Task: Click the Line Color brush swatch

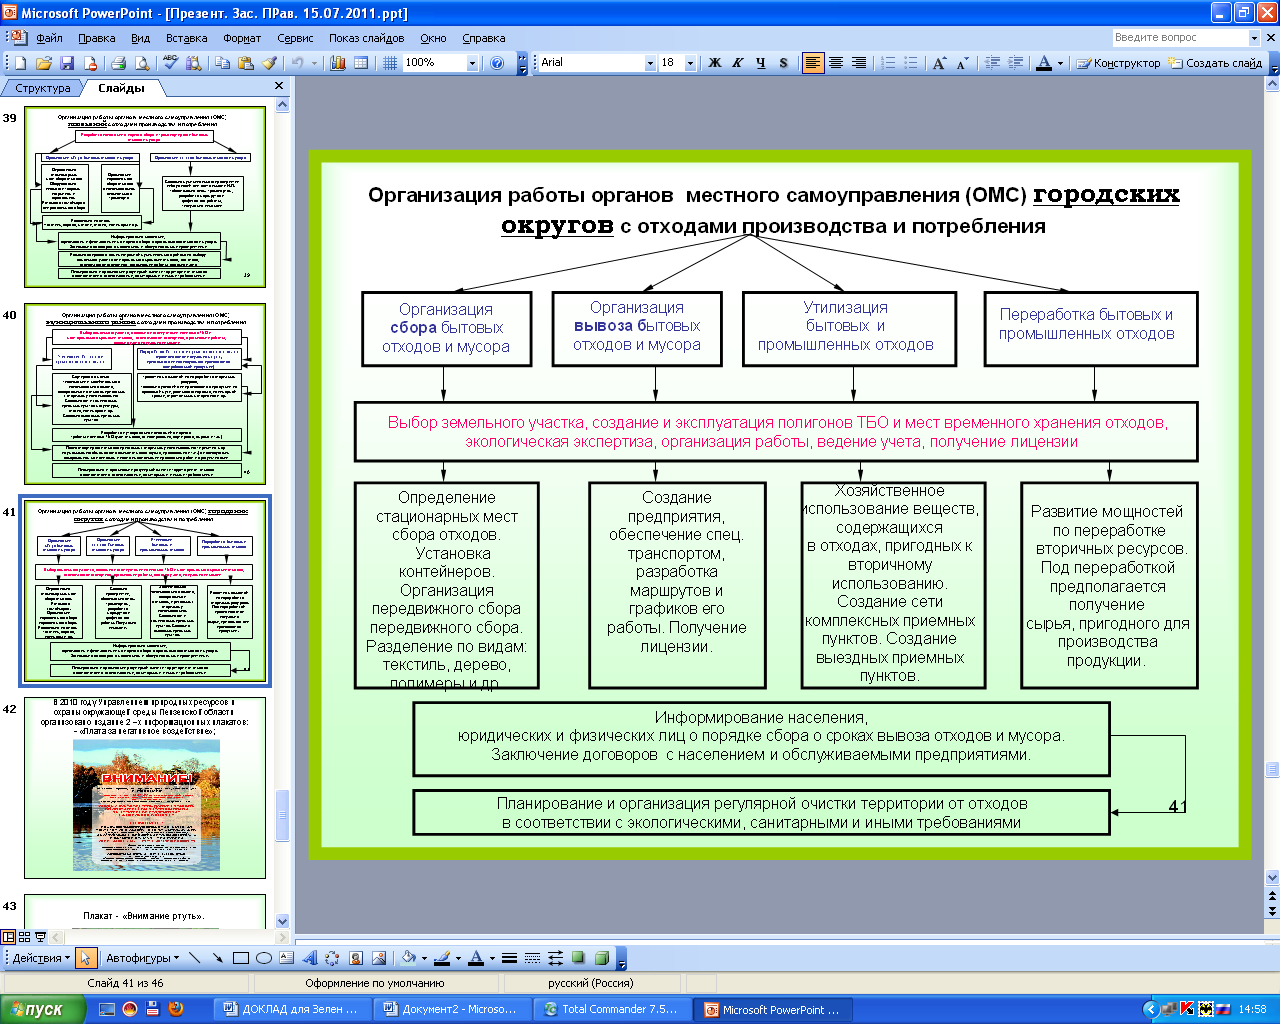Action: coord(443,958)
